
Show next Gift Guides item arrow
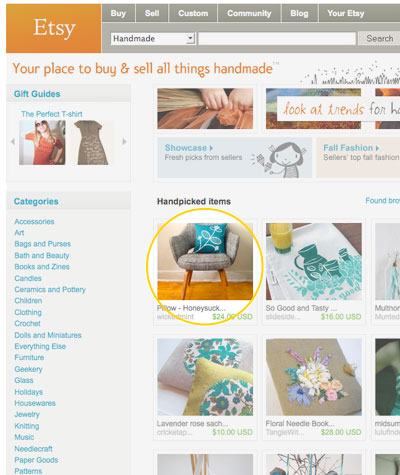coord(124,142)
